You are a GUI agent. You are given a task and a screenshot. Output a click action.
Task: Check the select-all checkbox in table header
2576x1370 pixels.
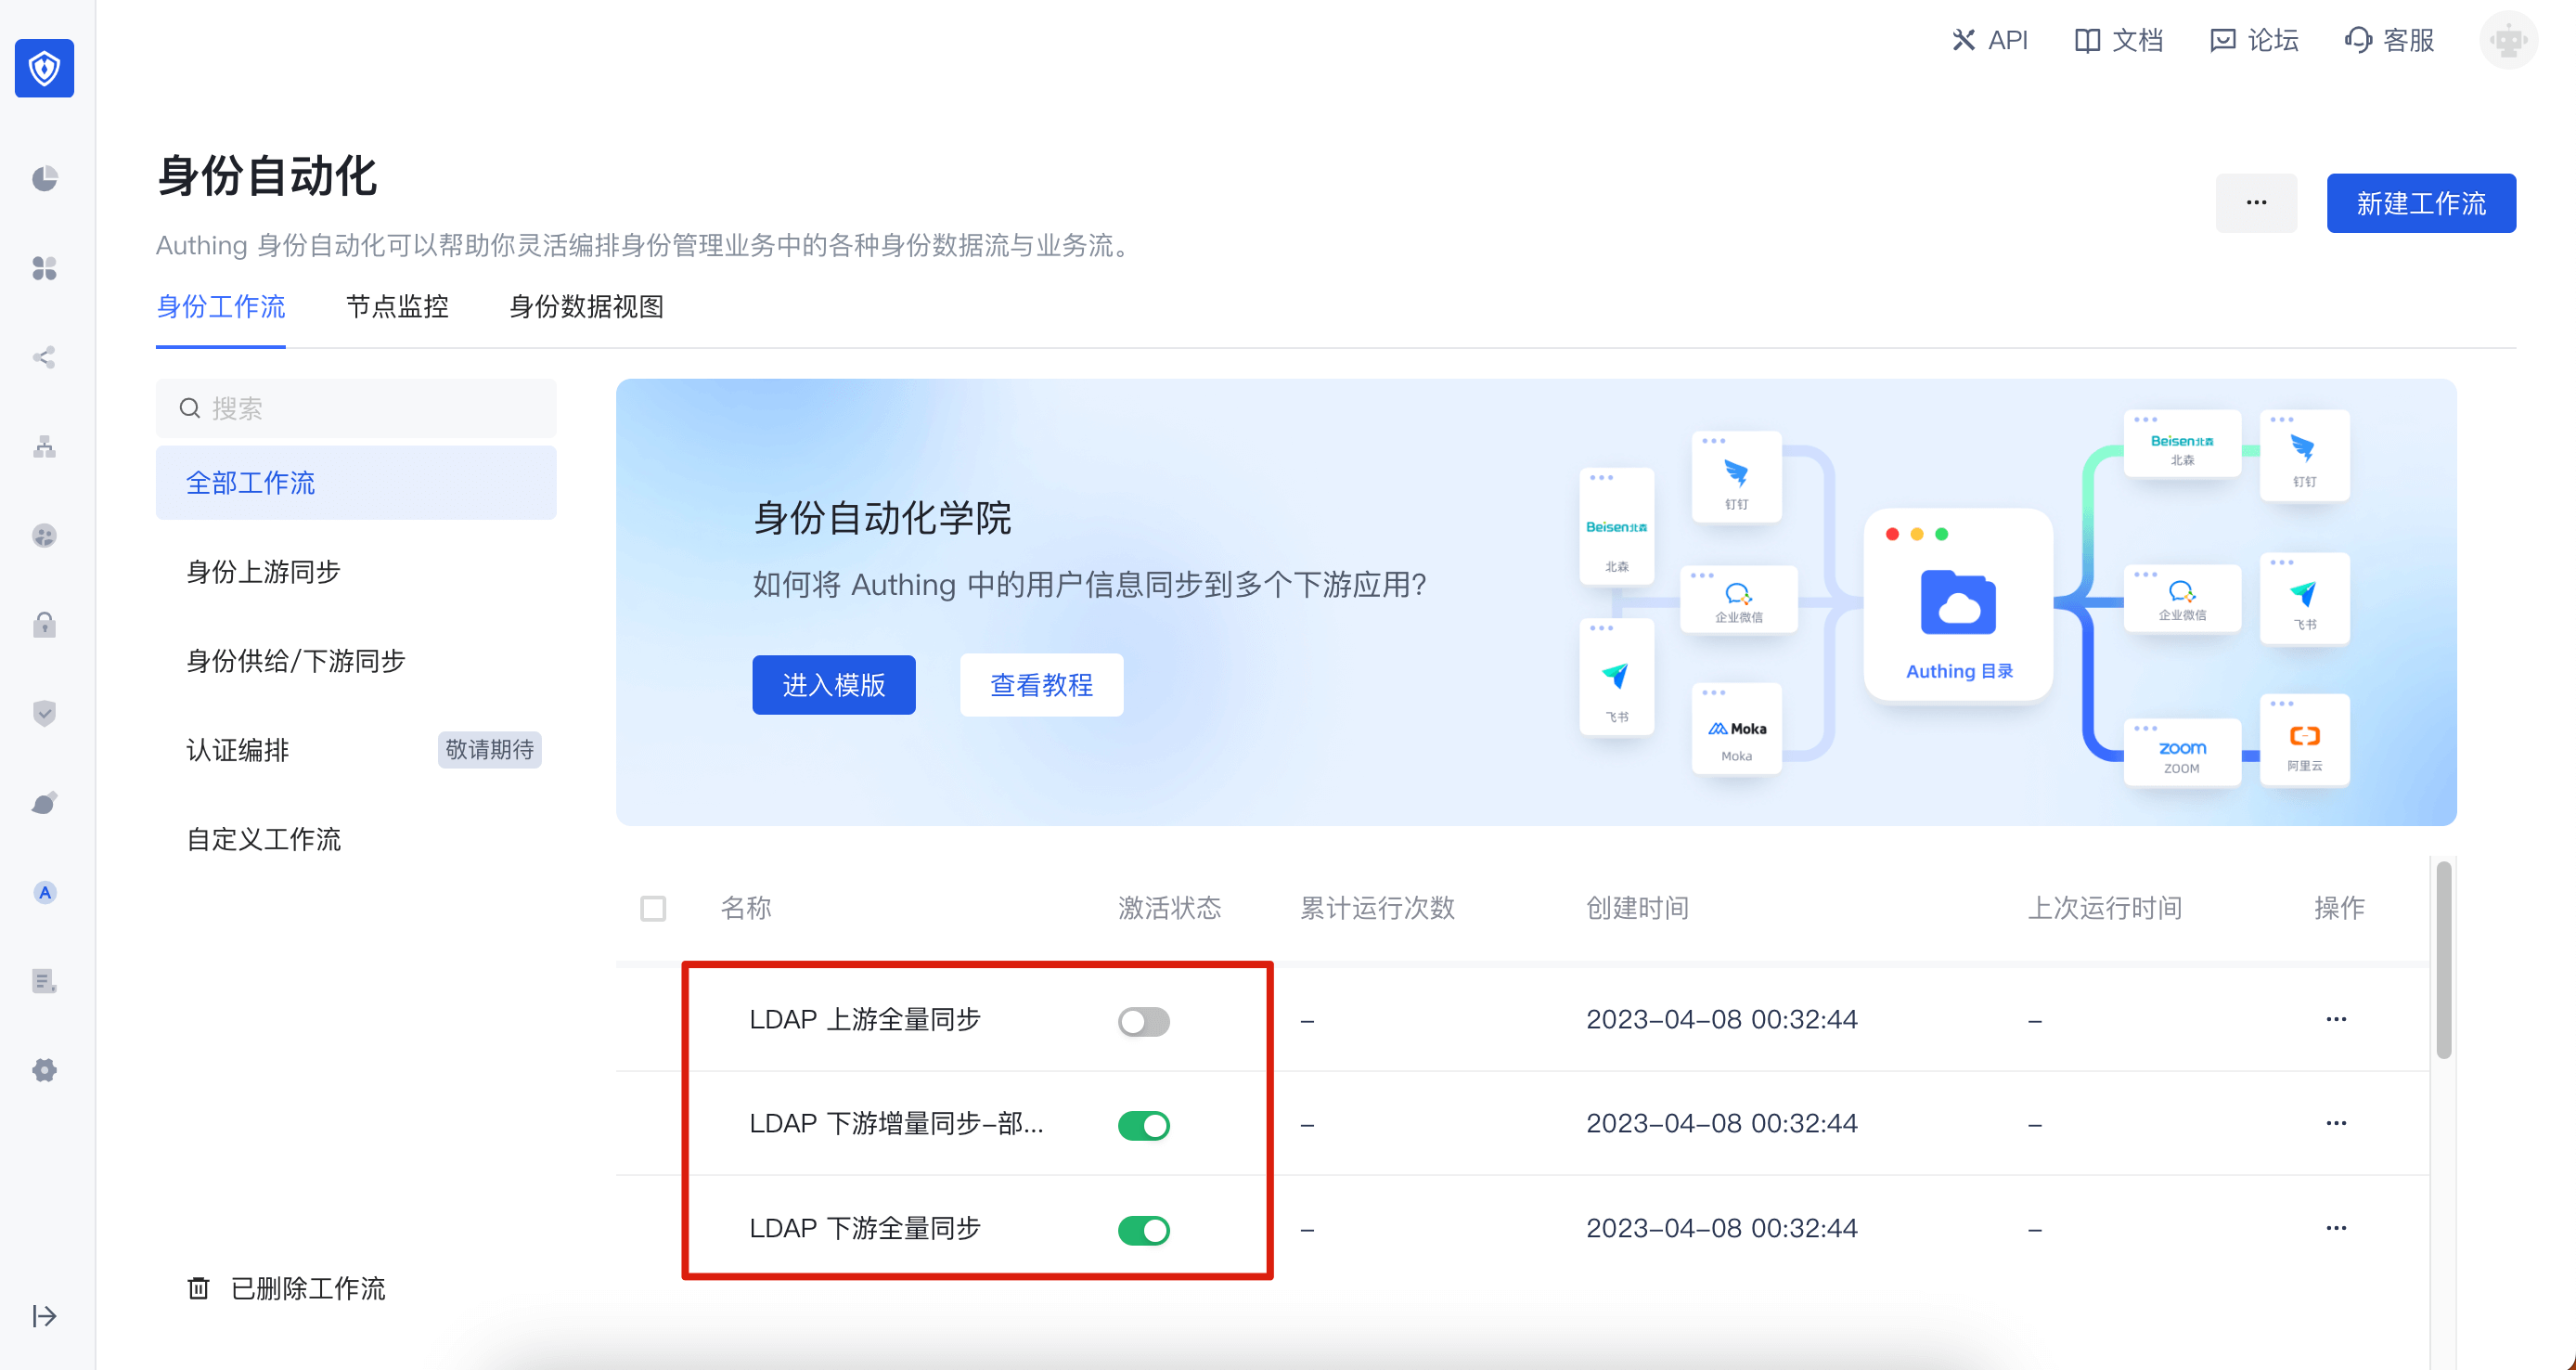653,908
